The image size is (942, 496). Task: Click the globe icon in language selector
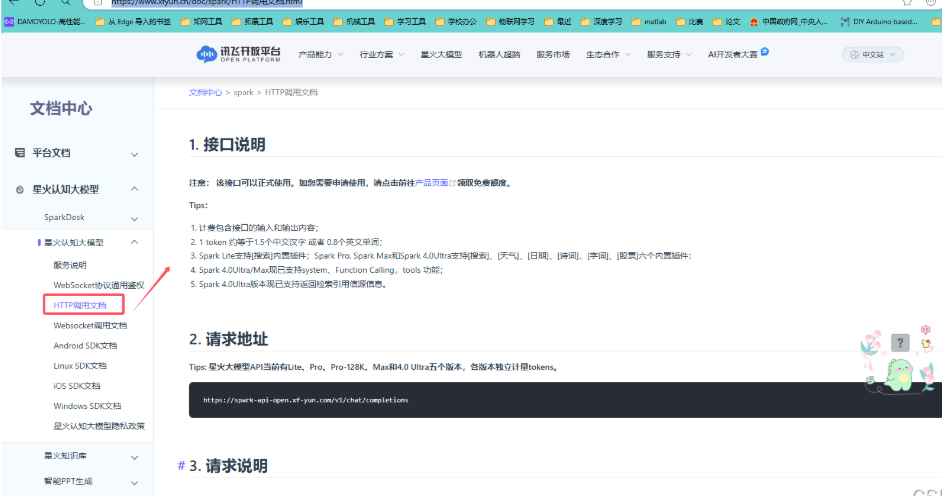coord(854,55)
